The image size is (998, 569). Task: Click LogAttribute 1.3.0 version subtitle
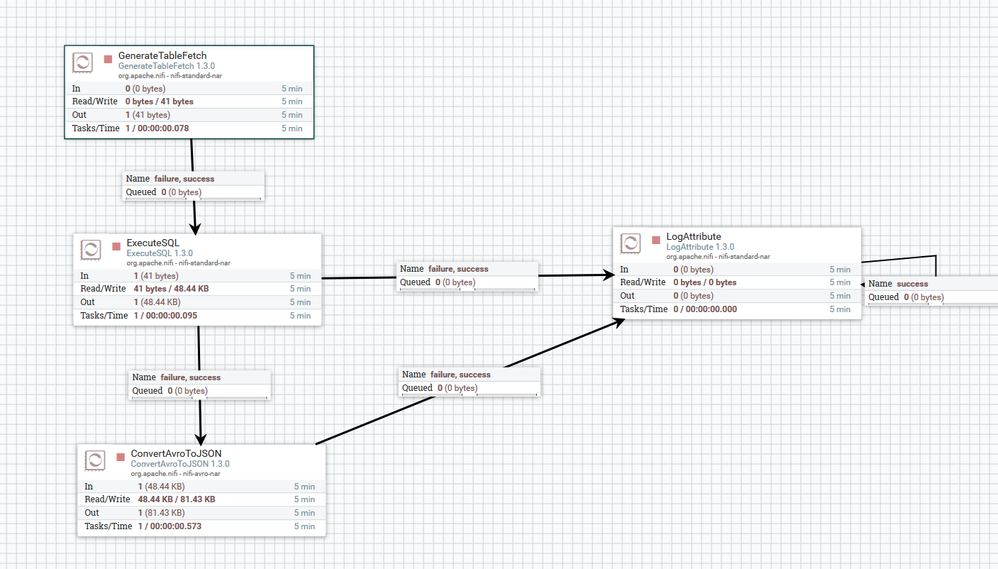[700, 246]
